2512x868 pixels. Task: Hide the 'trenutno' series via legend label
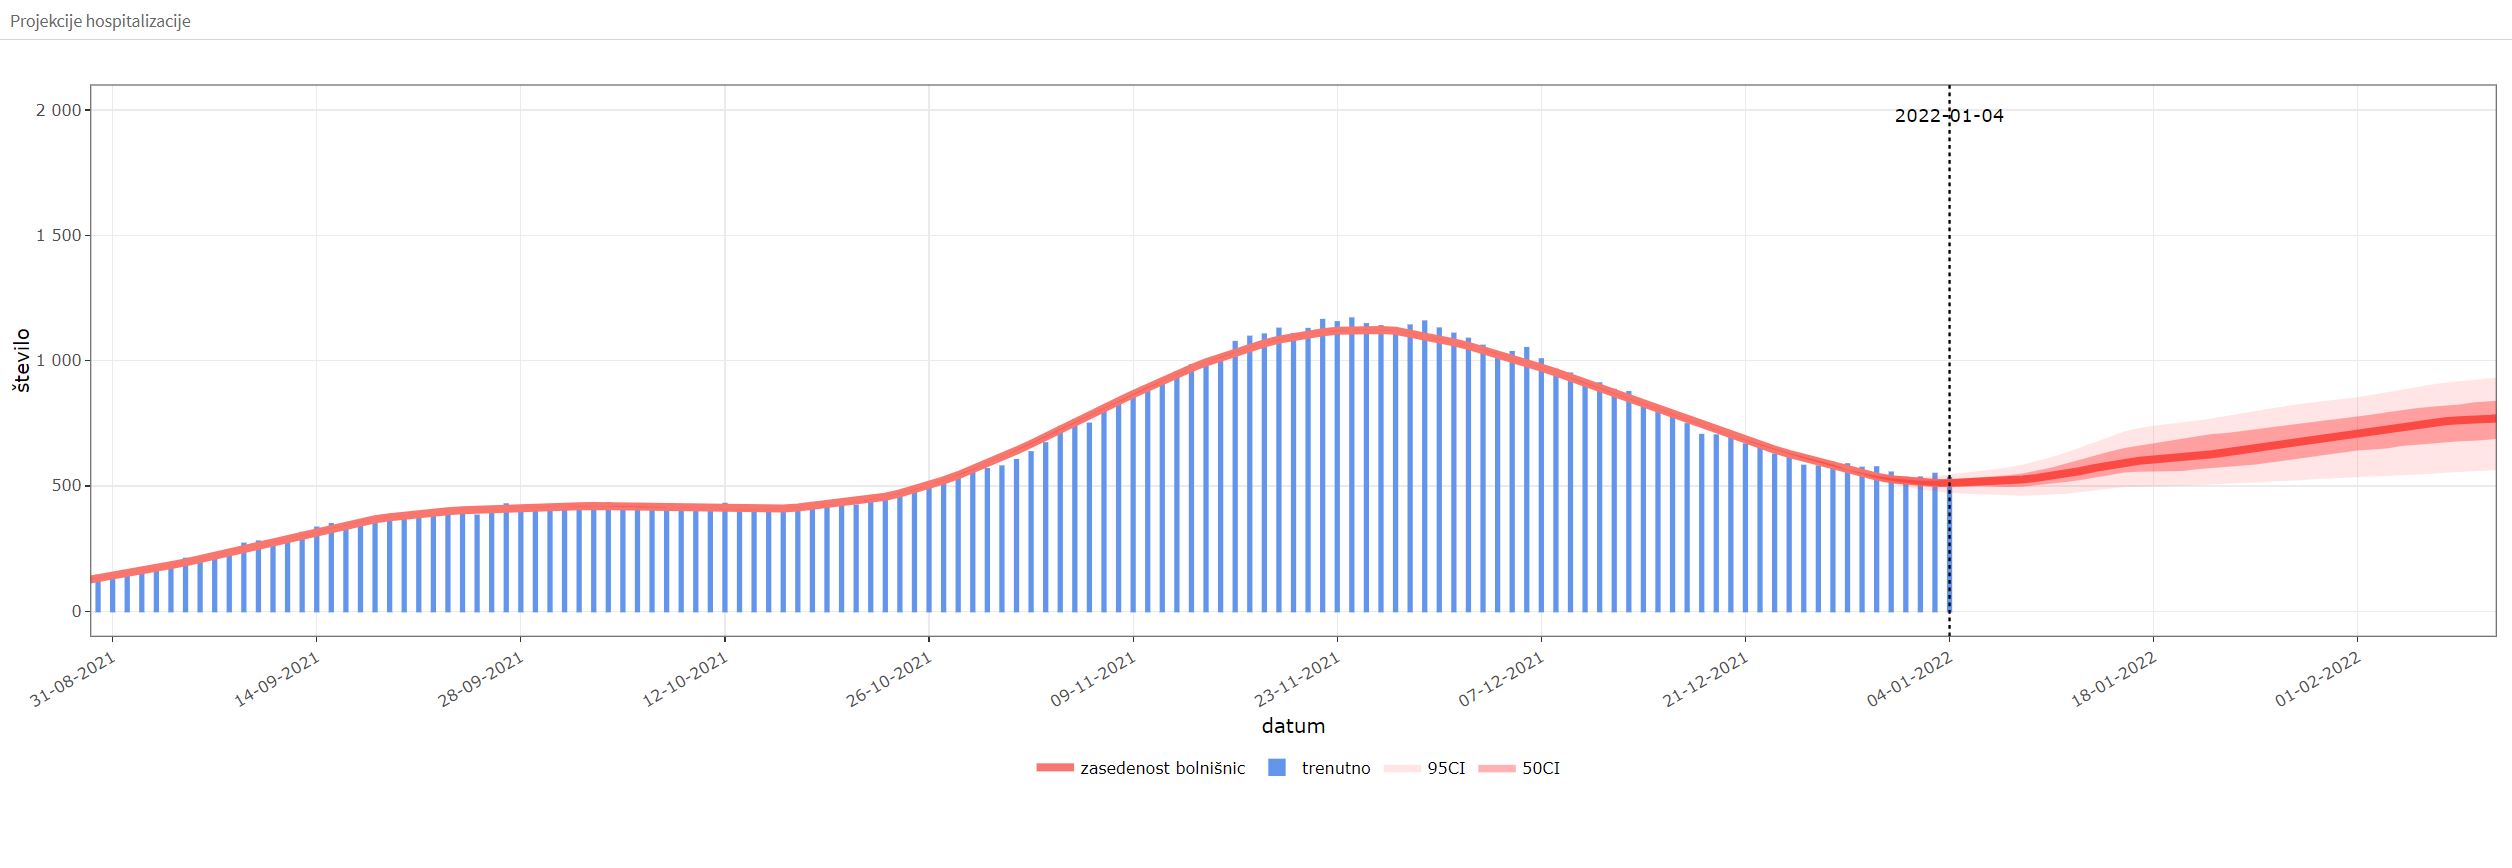(x=1336, y=768)
